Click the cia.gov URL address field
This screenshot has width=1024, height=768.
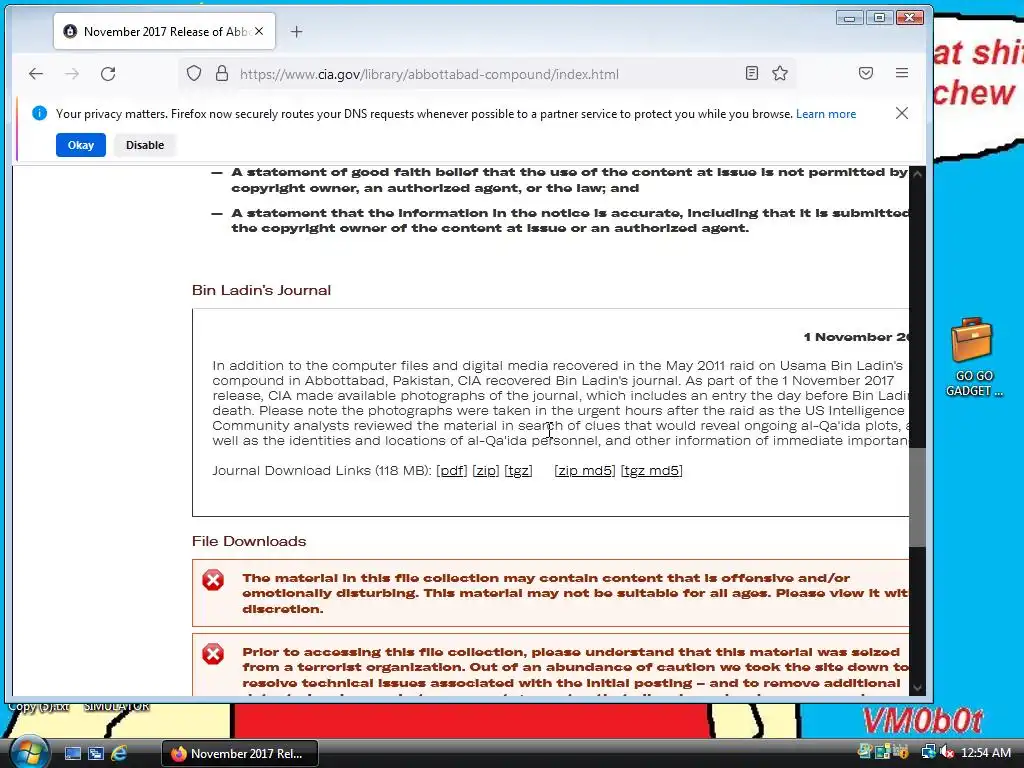488,74
